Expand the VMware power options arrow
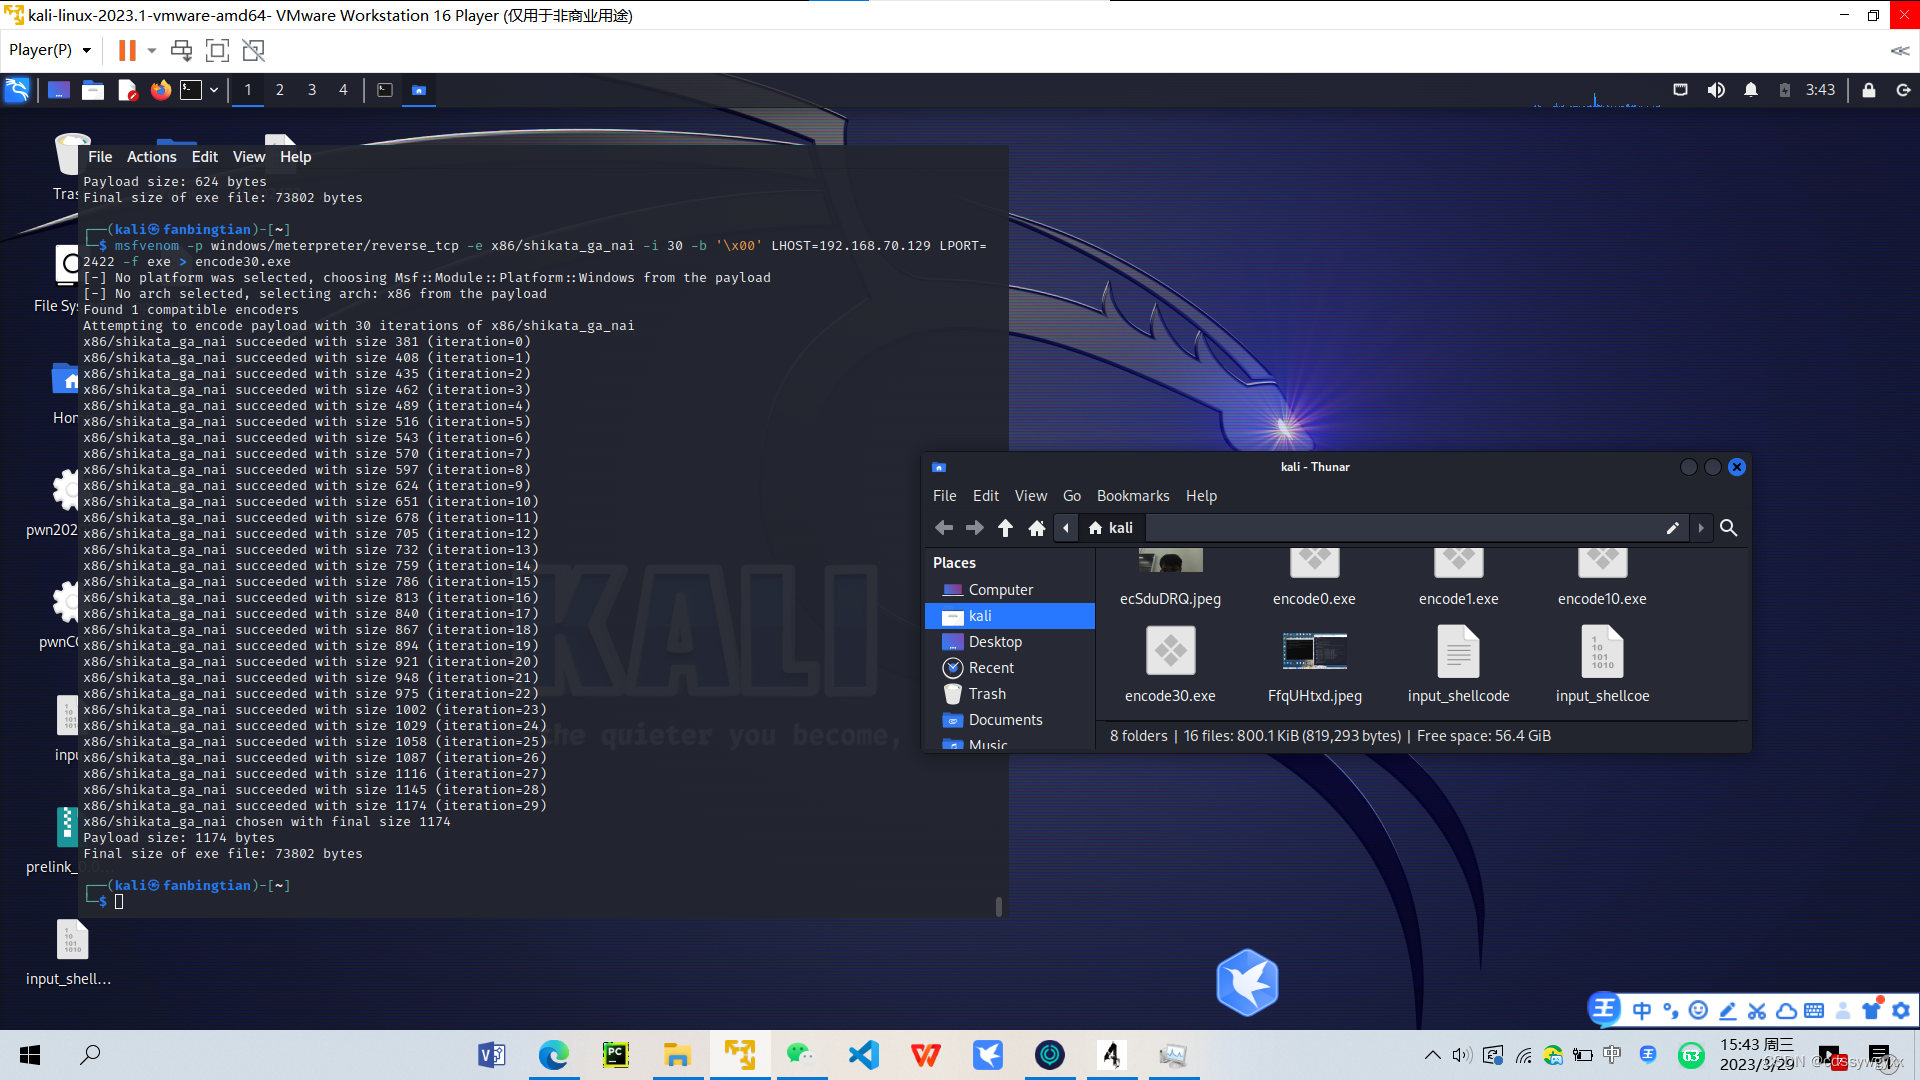 coord(152,50)
